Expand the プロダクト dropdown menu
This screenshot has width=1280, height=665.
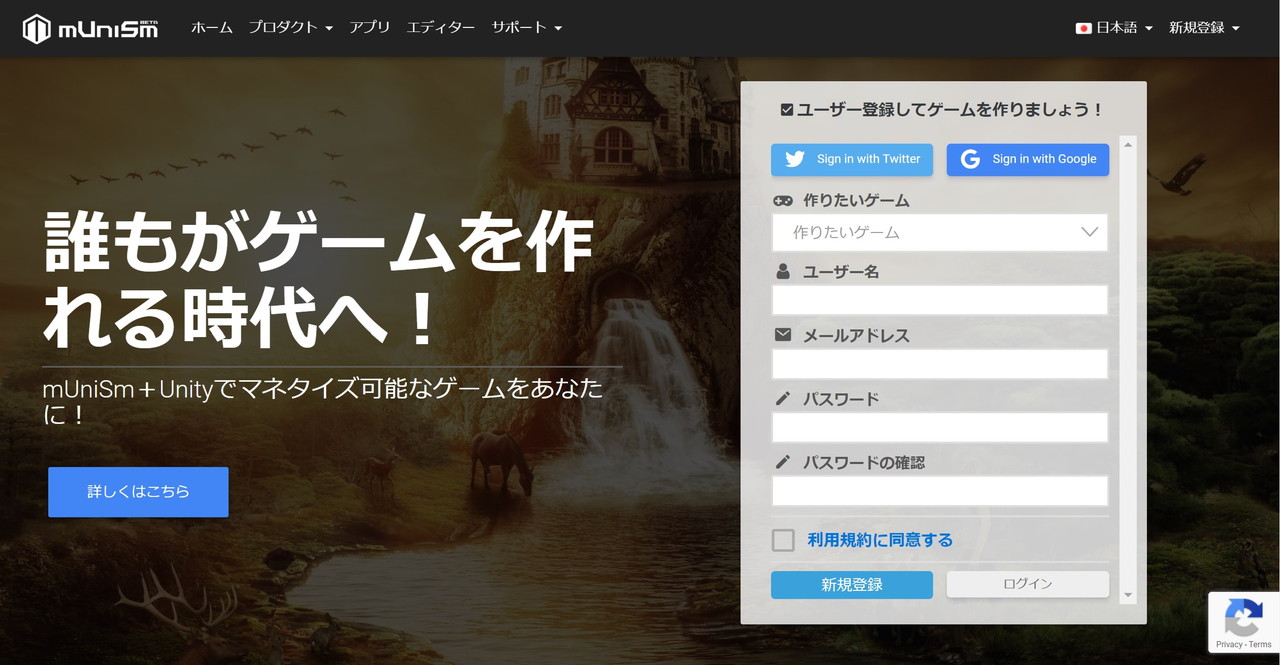(x=291, y=28)
